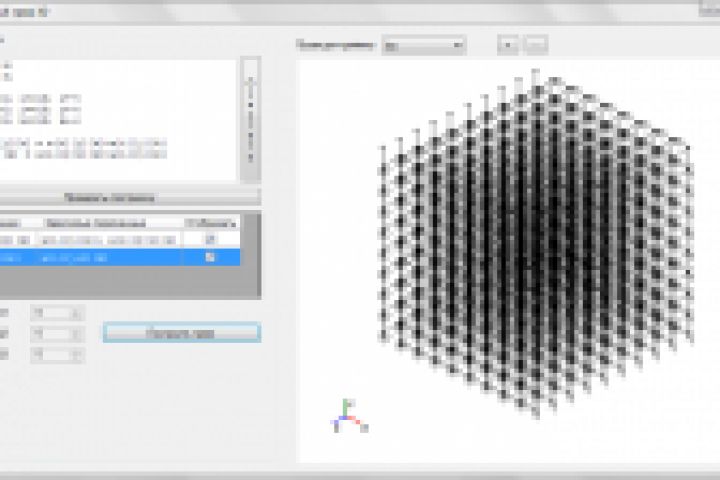Click the XYZ axis gizmo in the viewer
Viewport: 720px width, 480px height.
tap(349, 417)
